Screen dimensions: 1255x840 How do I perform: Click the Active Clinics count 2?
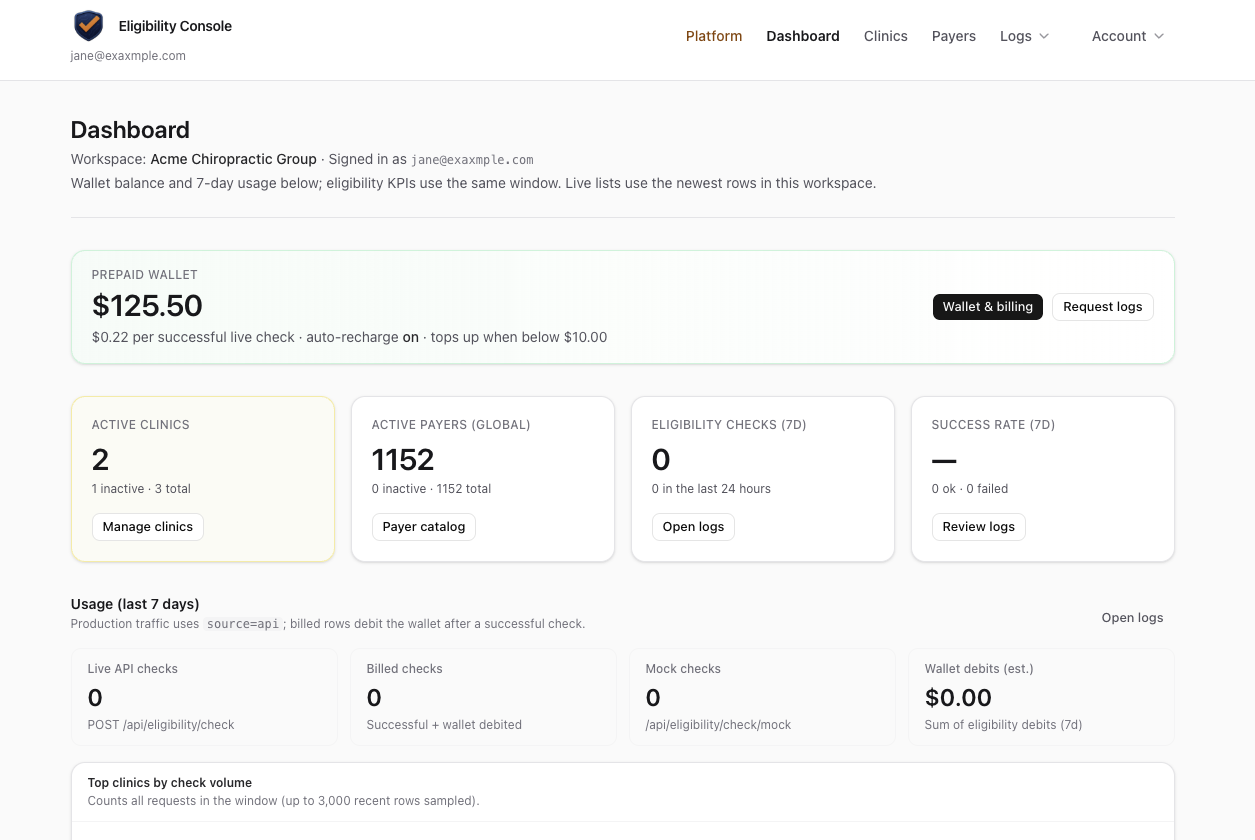(100, 460)
